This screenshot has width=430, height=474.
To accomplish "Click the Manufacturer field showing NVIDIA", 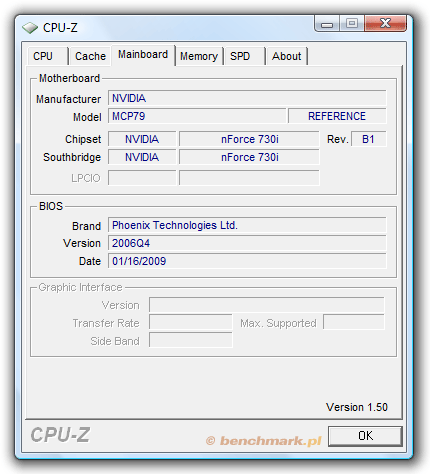I will pos(247,98).
